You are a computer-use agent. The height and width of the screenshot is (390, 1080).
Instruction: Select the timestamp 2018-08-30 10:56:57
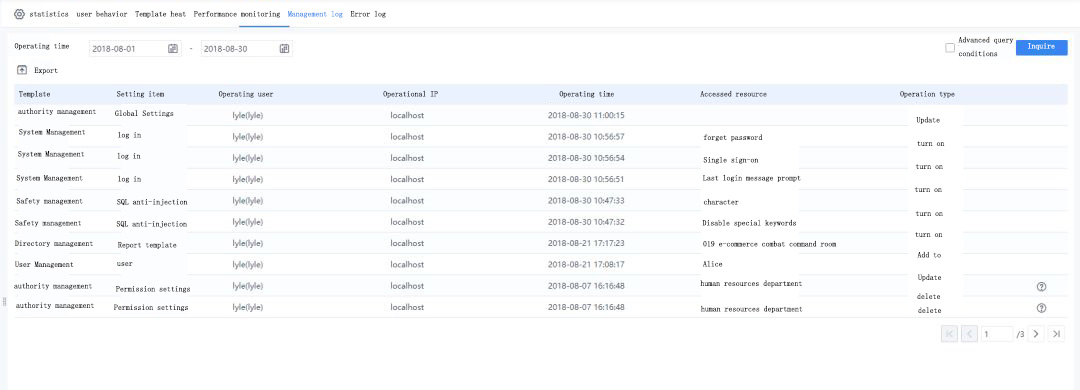pyautogui.click(x=586, y=136)
